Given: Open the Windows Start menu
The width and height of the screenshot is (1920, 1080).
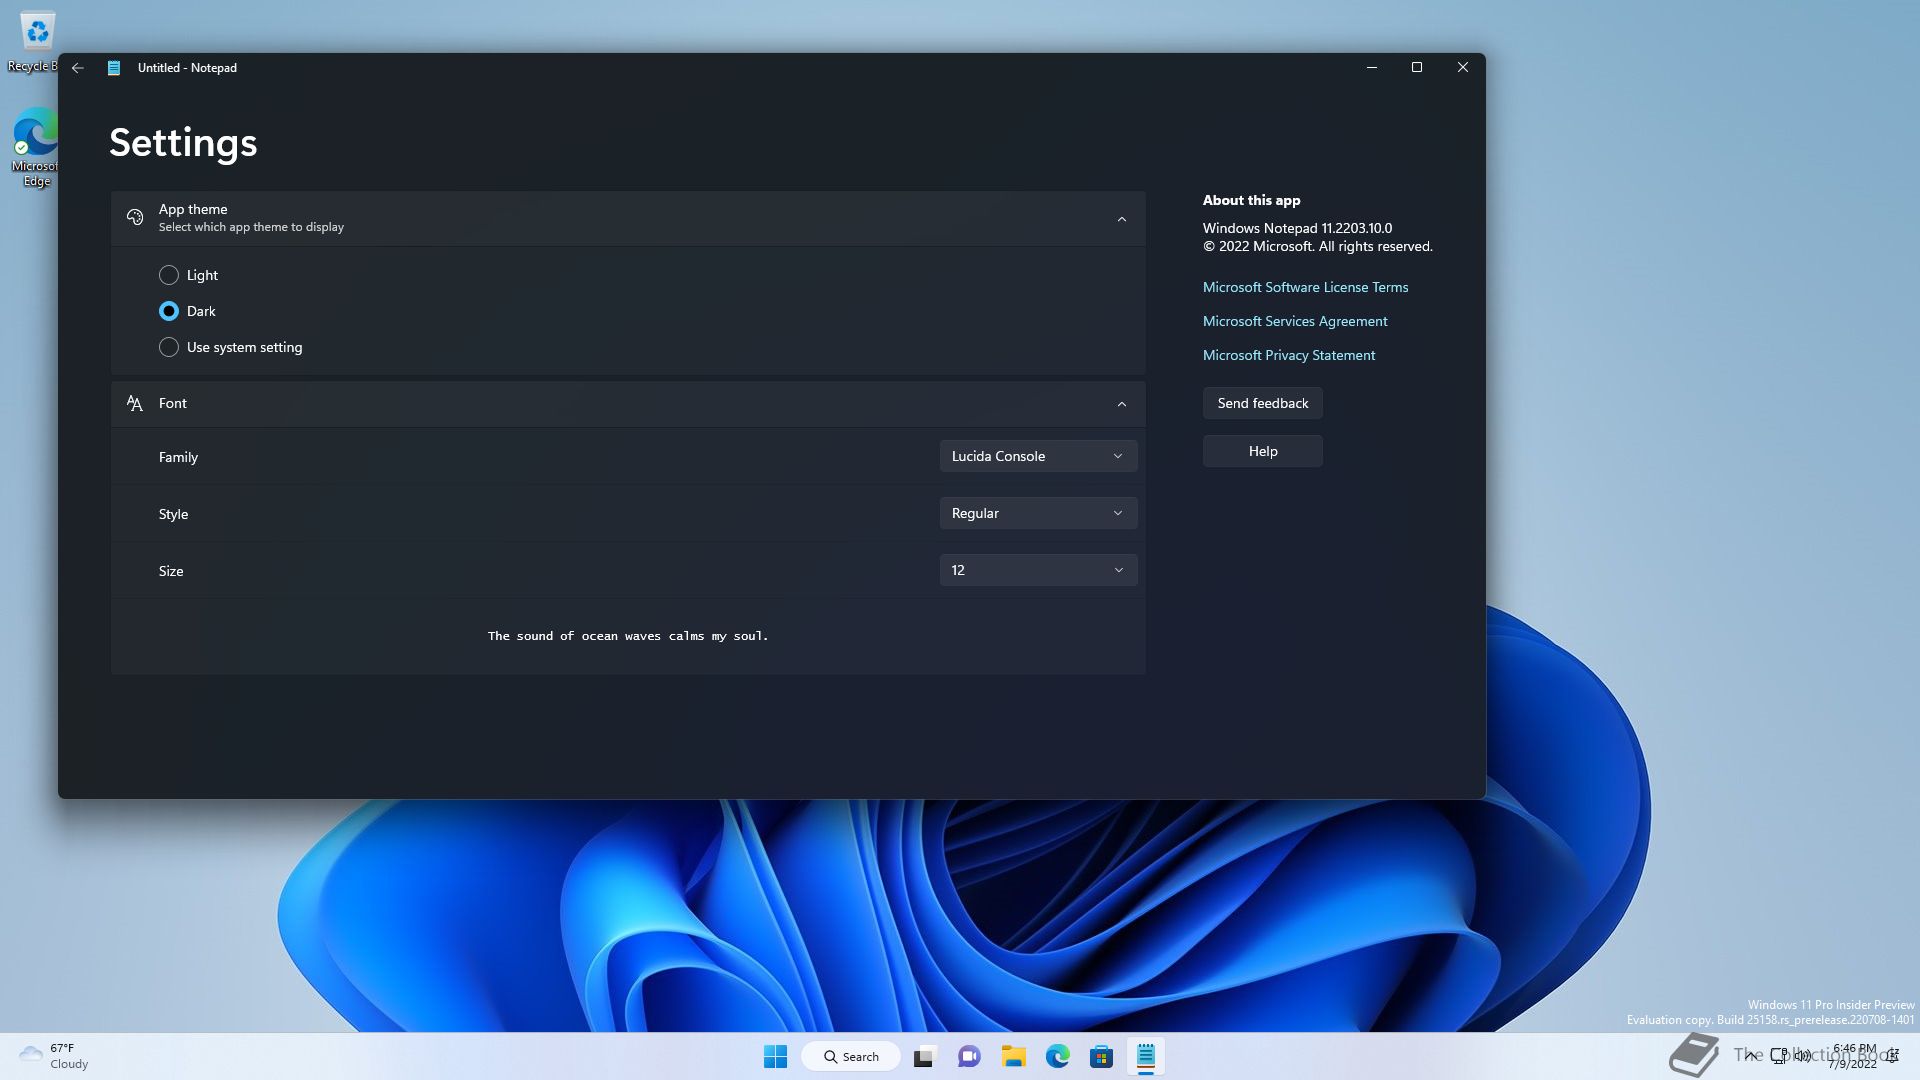Looking at the screenshot, I should click(x=775, y=1056).
